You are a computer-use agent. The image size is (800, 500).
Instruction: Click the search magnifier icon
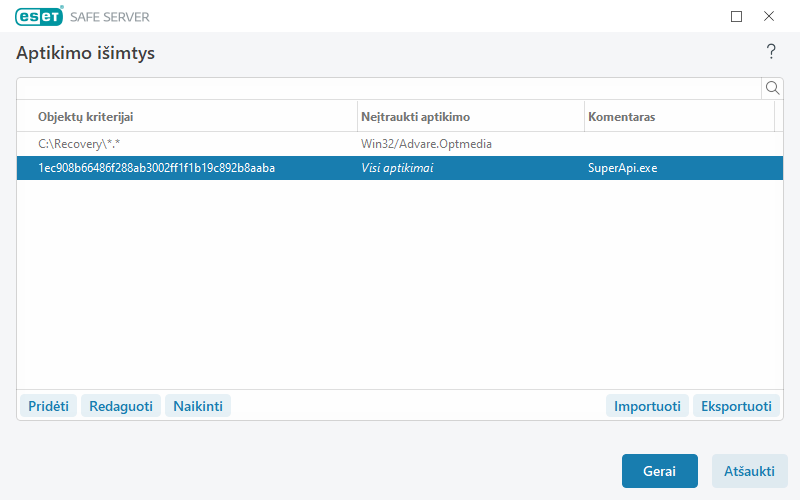point(772,88)
